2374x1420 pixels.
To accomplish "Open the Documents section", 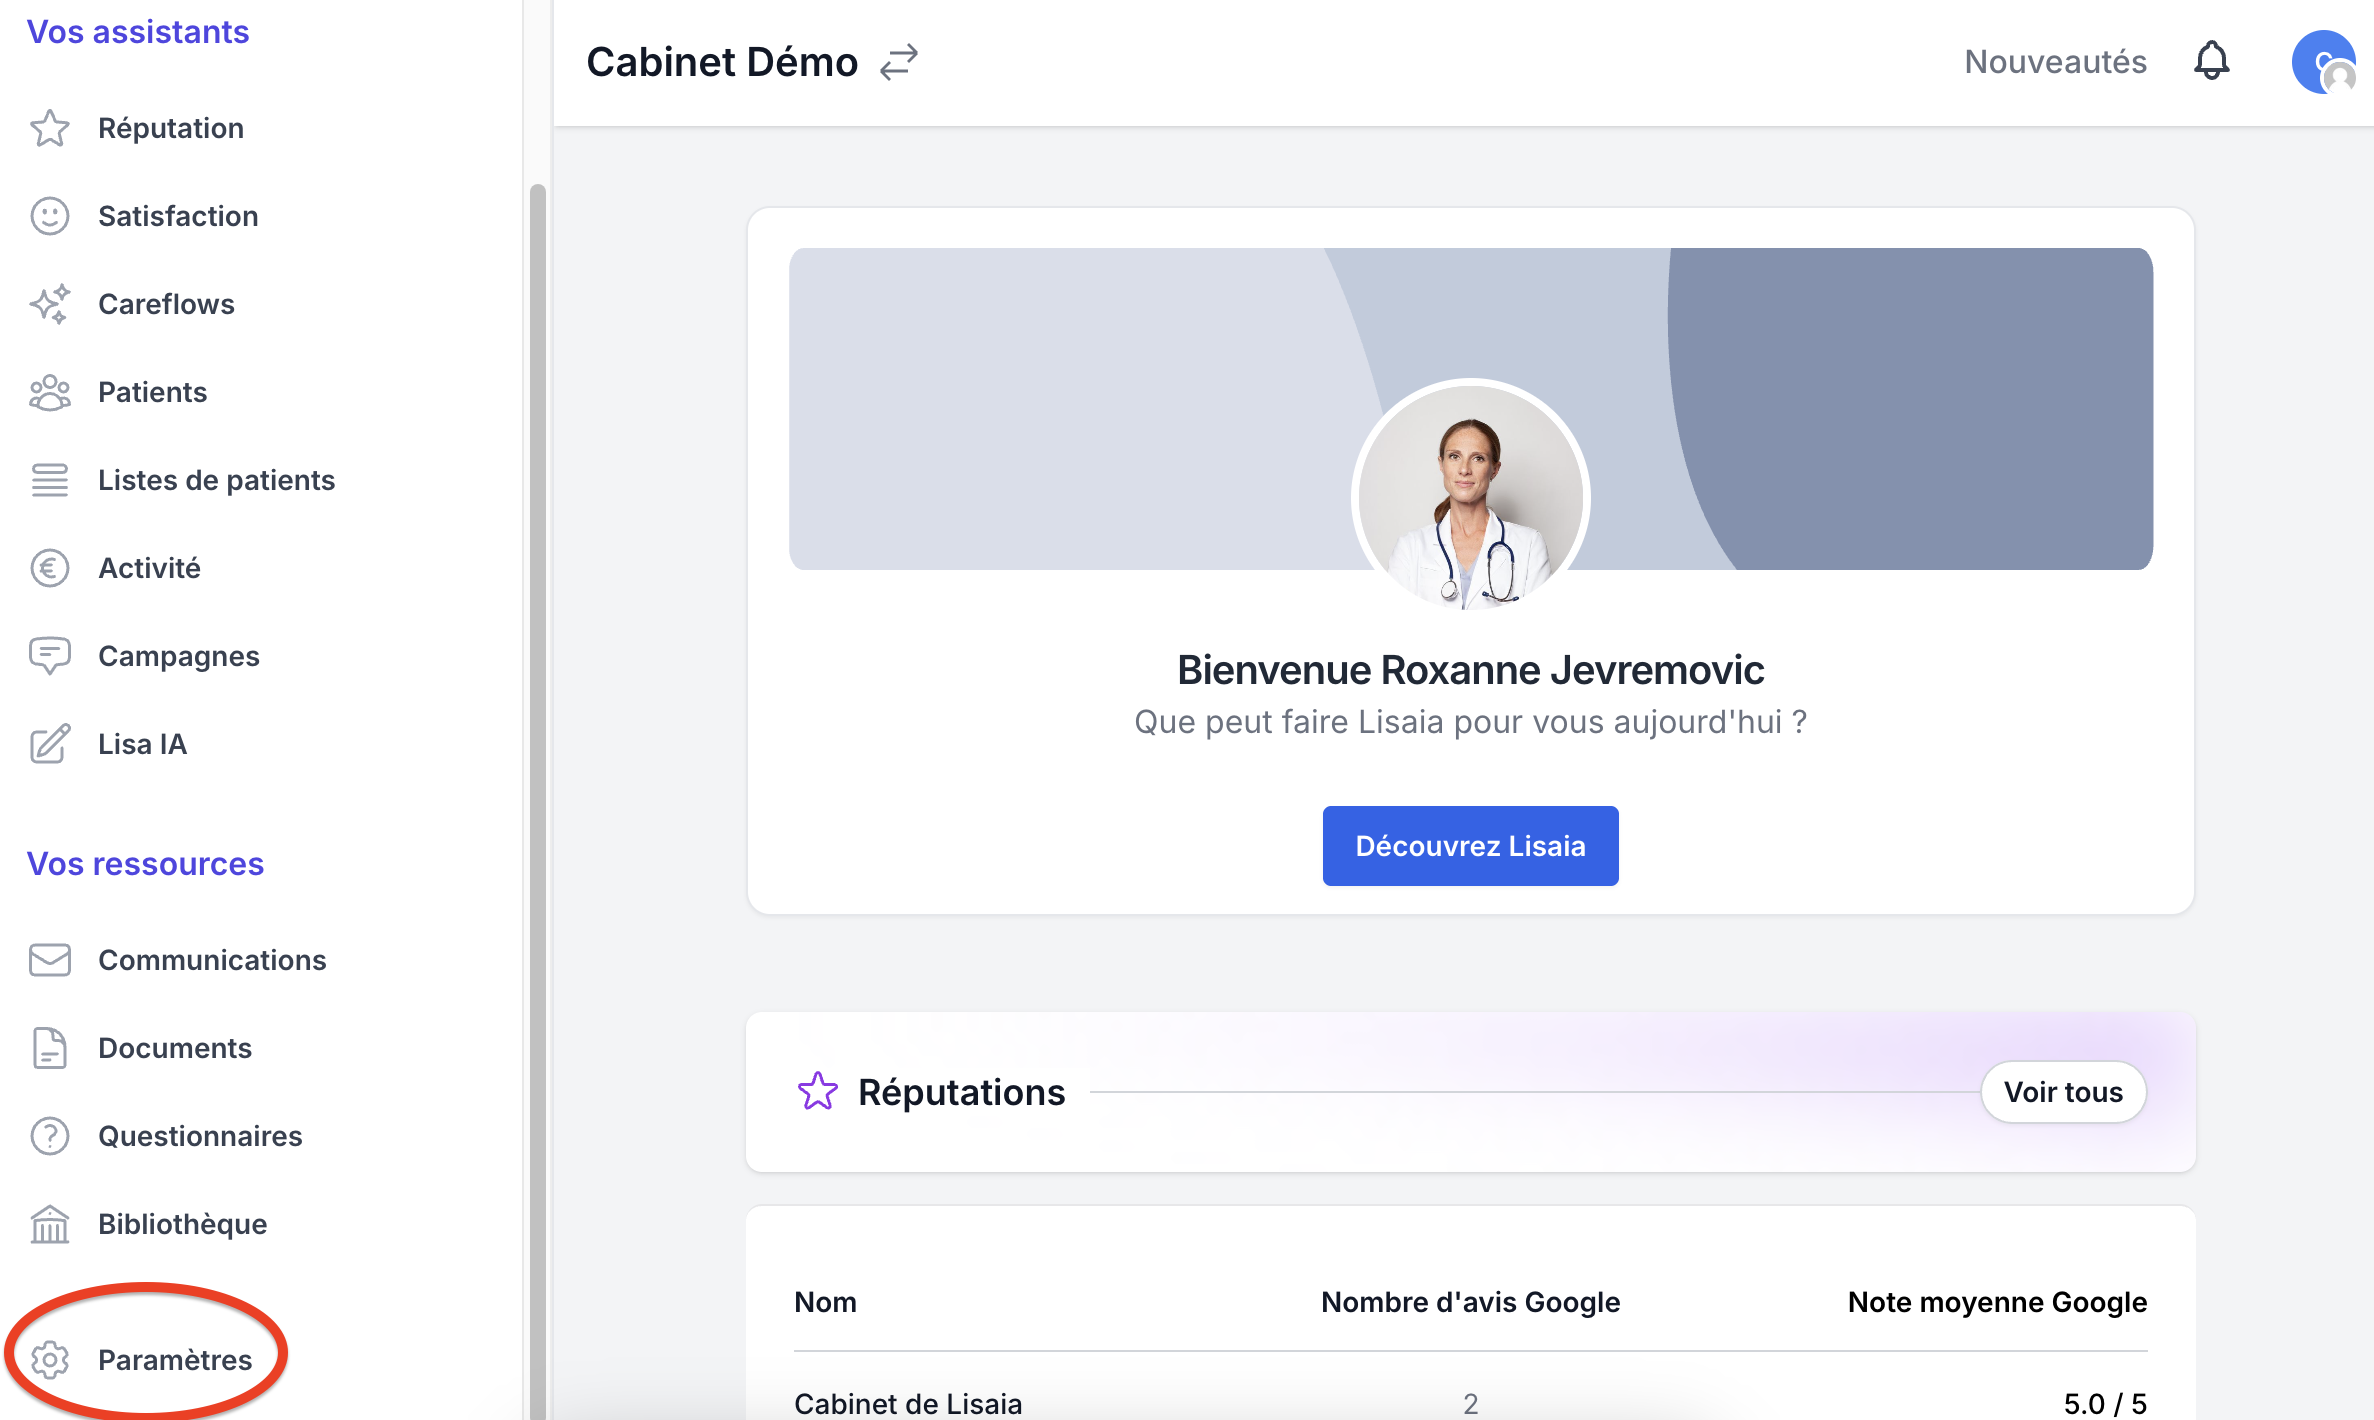I will 175,1048.
